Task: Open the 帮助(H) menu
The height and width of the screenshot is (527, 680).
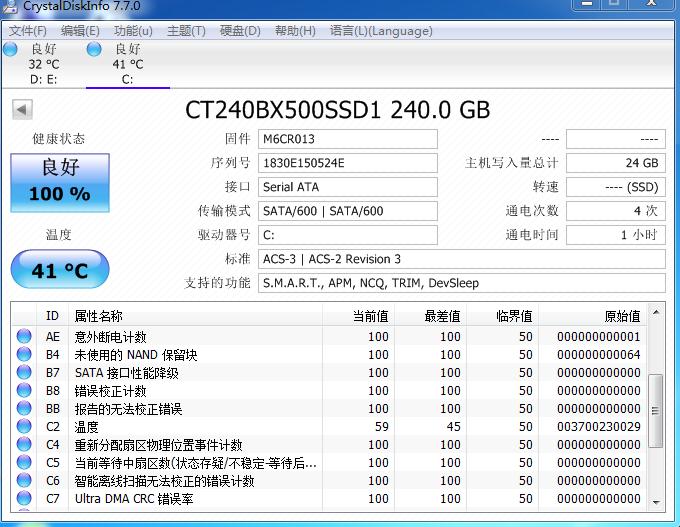Action: (x=295, y=31)
